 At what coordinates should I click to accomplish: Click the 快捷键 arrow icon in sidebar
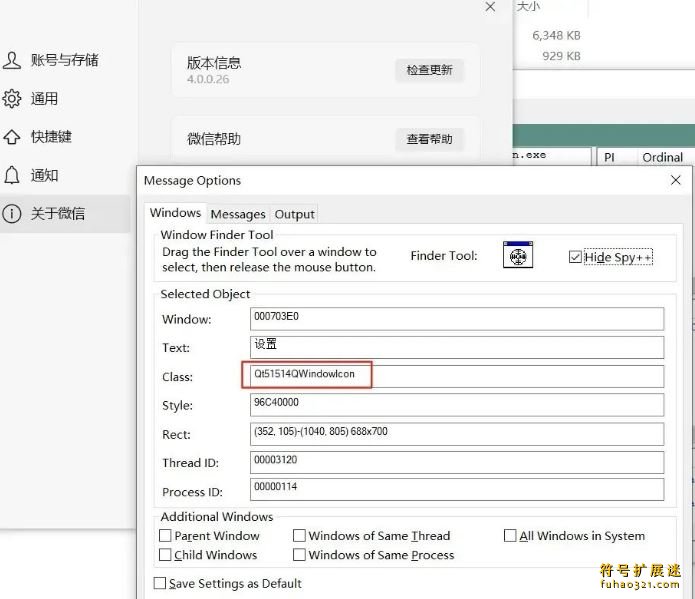pos(12,137)
